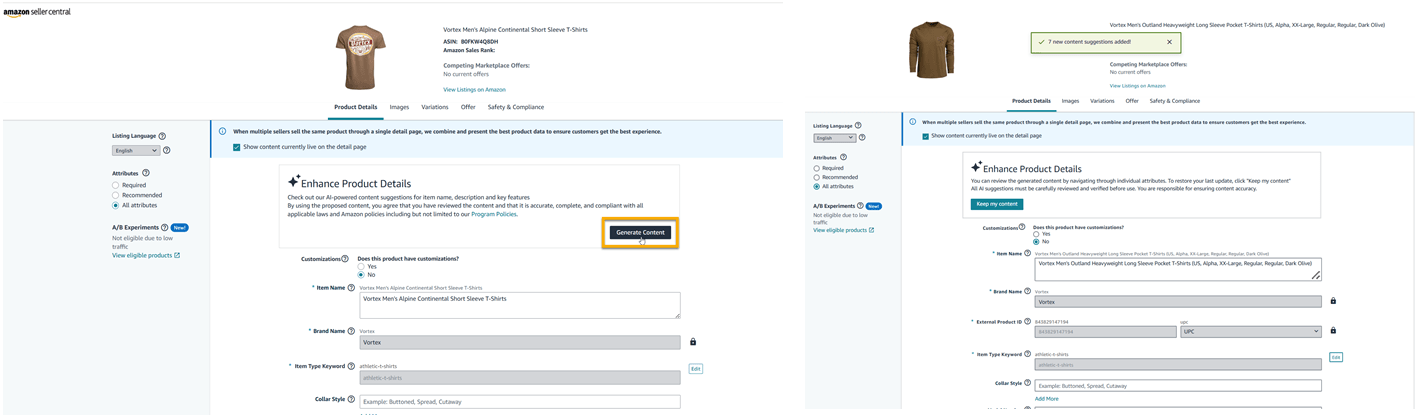
Task: Click Edit beside Item Type Keyword on Long Sleeve listing
Action: pyautogui.click(x=1335, y=357)
